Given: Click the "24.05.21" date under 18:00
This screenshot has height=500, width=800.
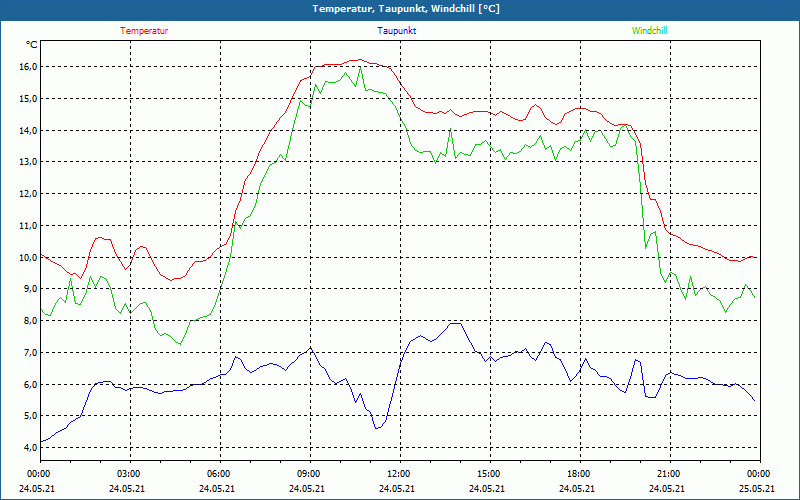Looking at the screenshot, I should click(577, 488).
